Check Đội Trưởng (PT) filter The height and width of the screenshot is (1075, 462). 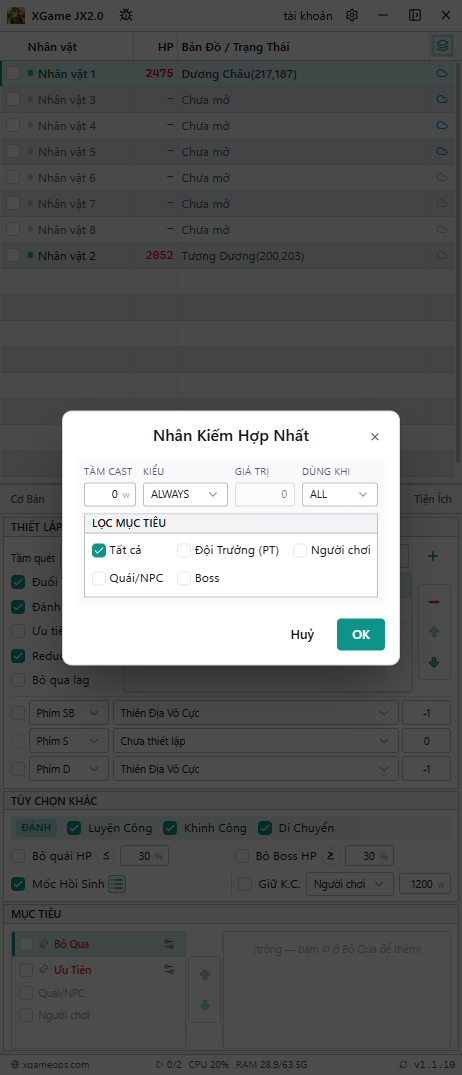coord(184,550)
